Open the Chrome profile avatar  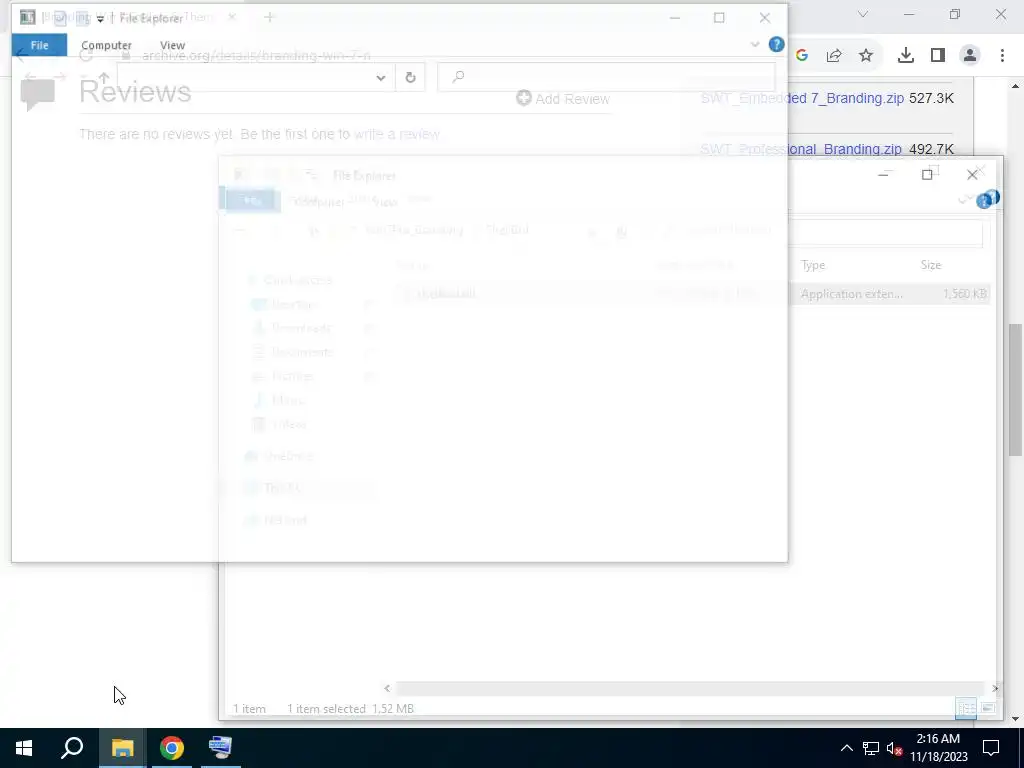[x=970, y=56]
